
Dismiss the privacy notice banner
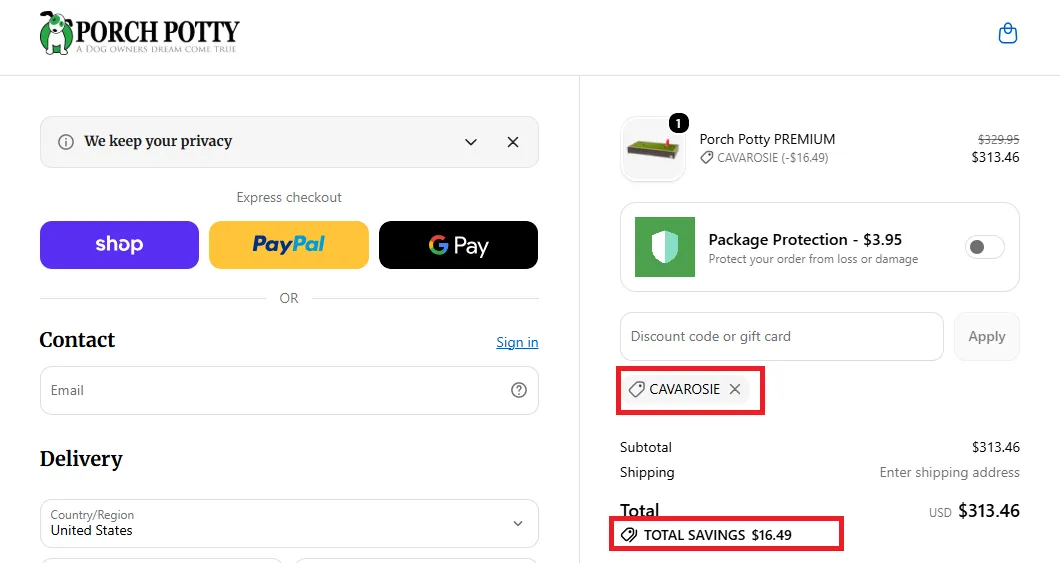click(x=513, y=142)
